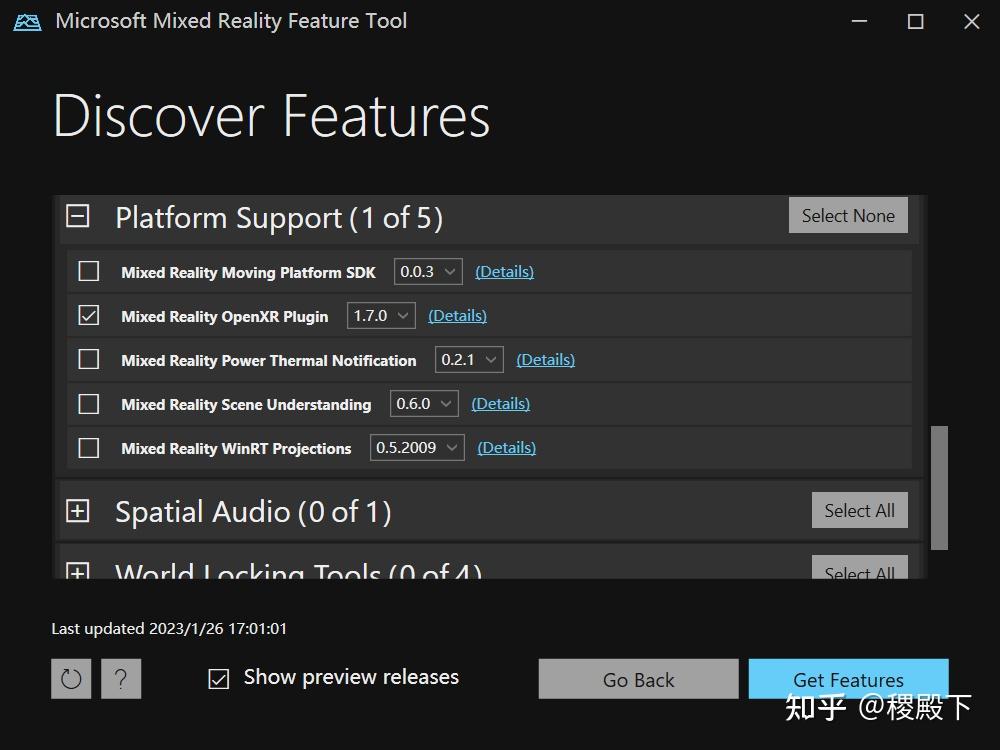Open Power Thermal Notification version dropdown
Image resolution: width=1000 pixels, height=750 pixels.
pos(469,360)
